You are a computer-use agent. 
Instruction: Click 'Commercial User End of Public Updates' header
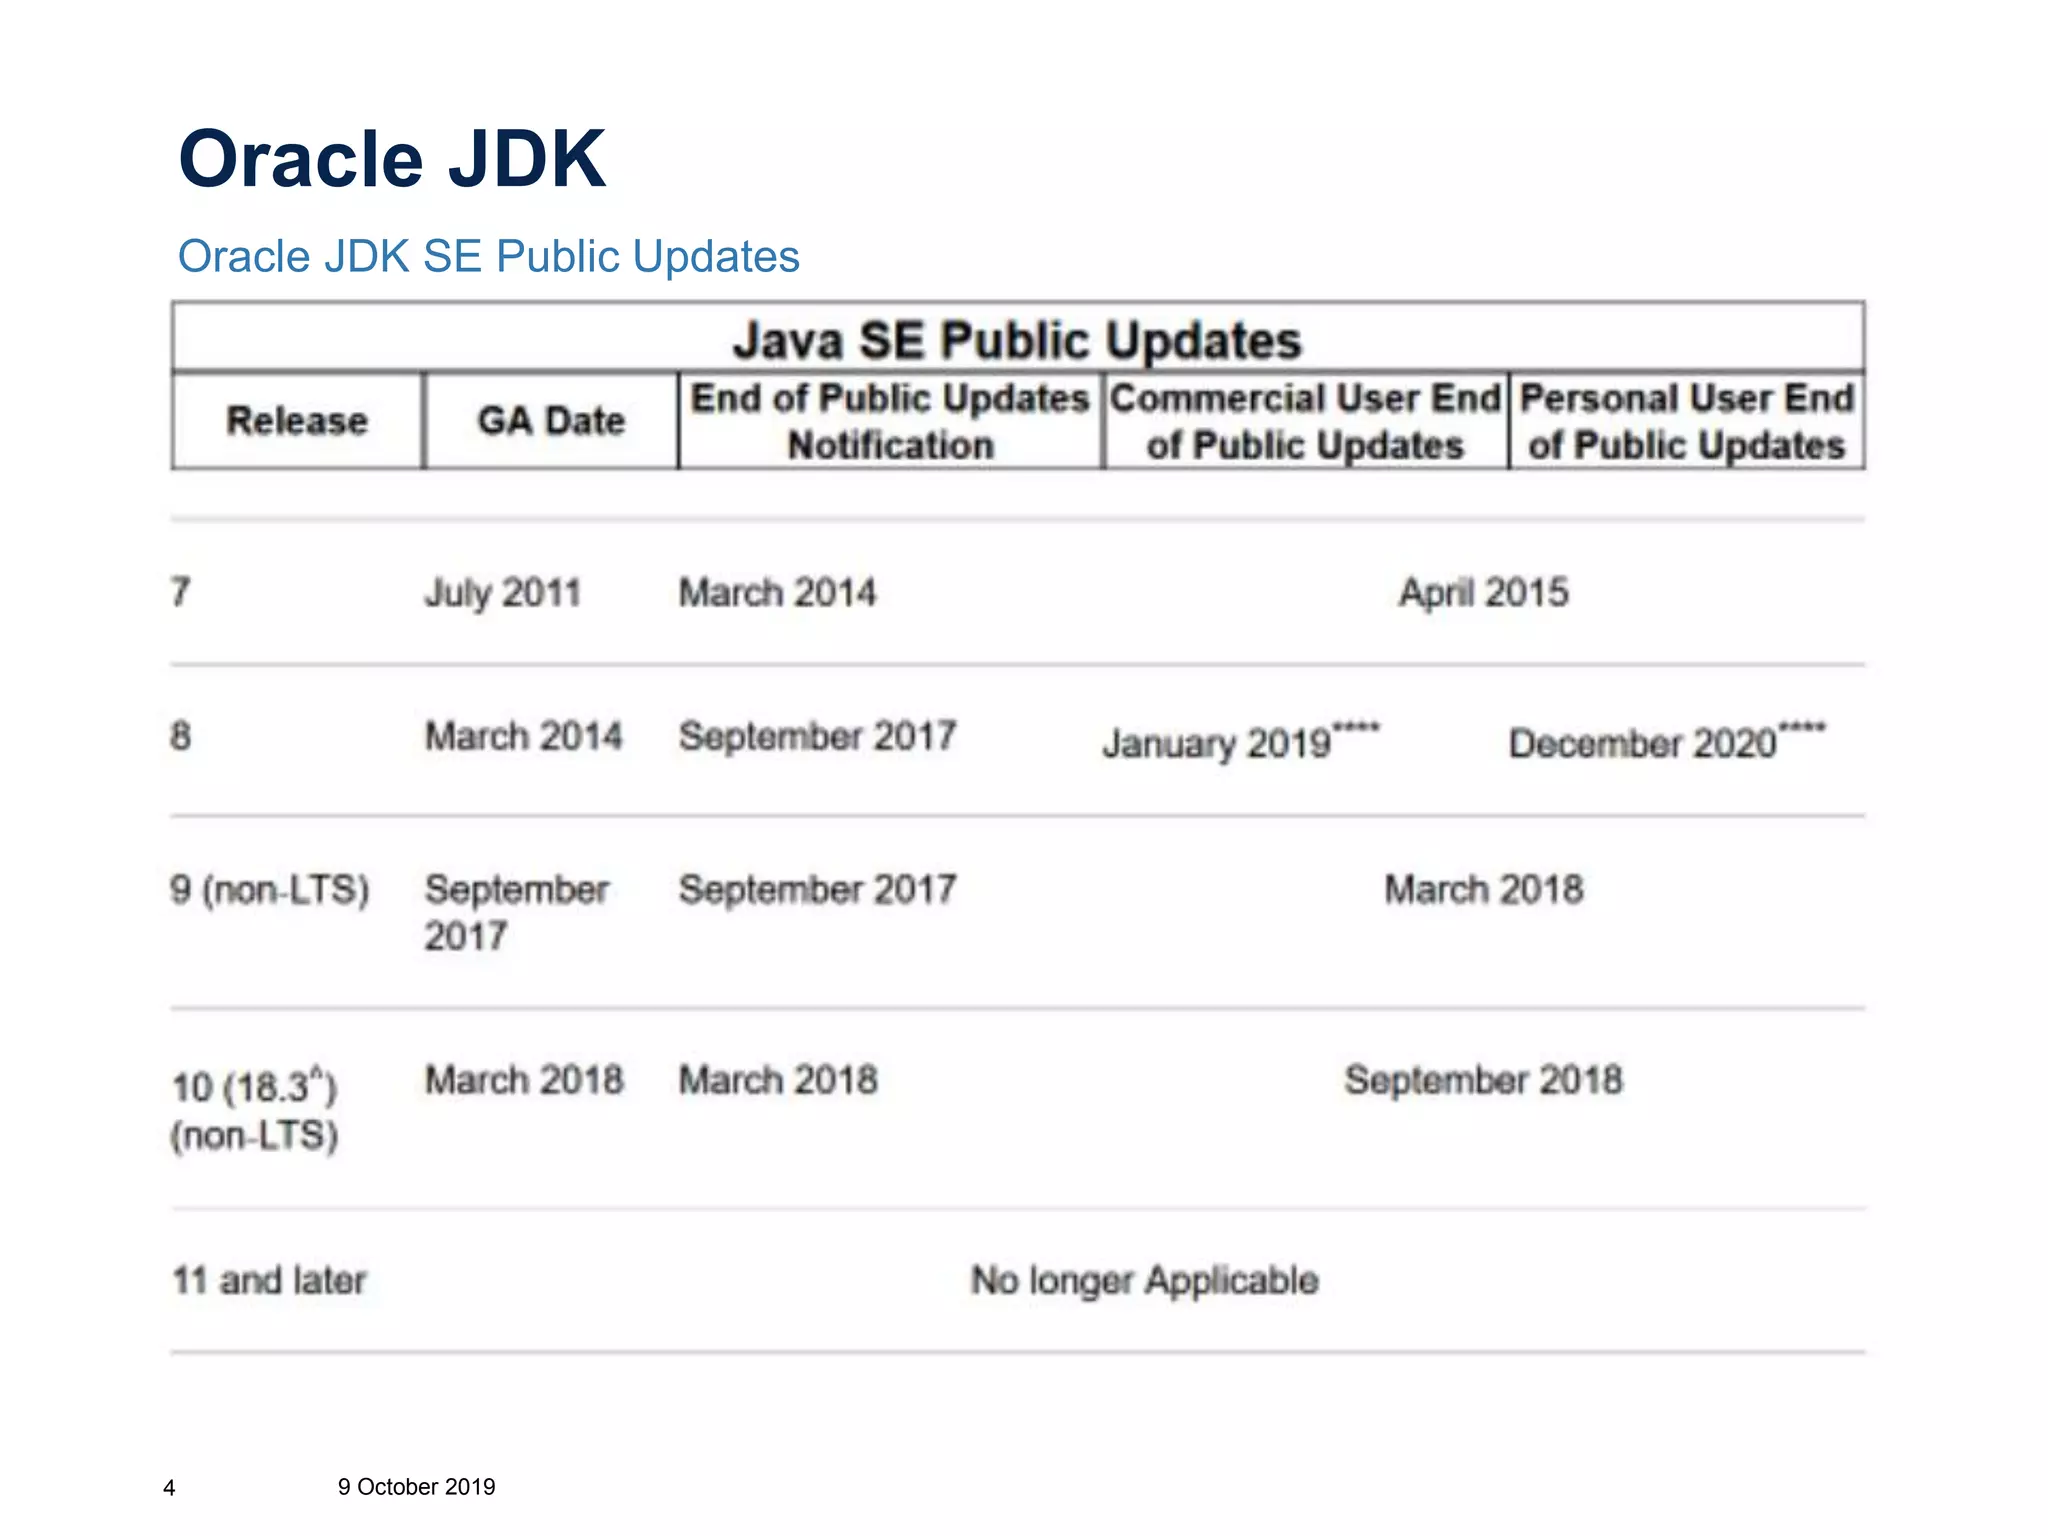[1306, 421]
